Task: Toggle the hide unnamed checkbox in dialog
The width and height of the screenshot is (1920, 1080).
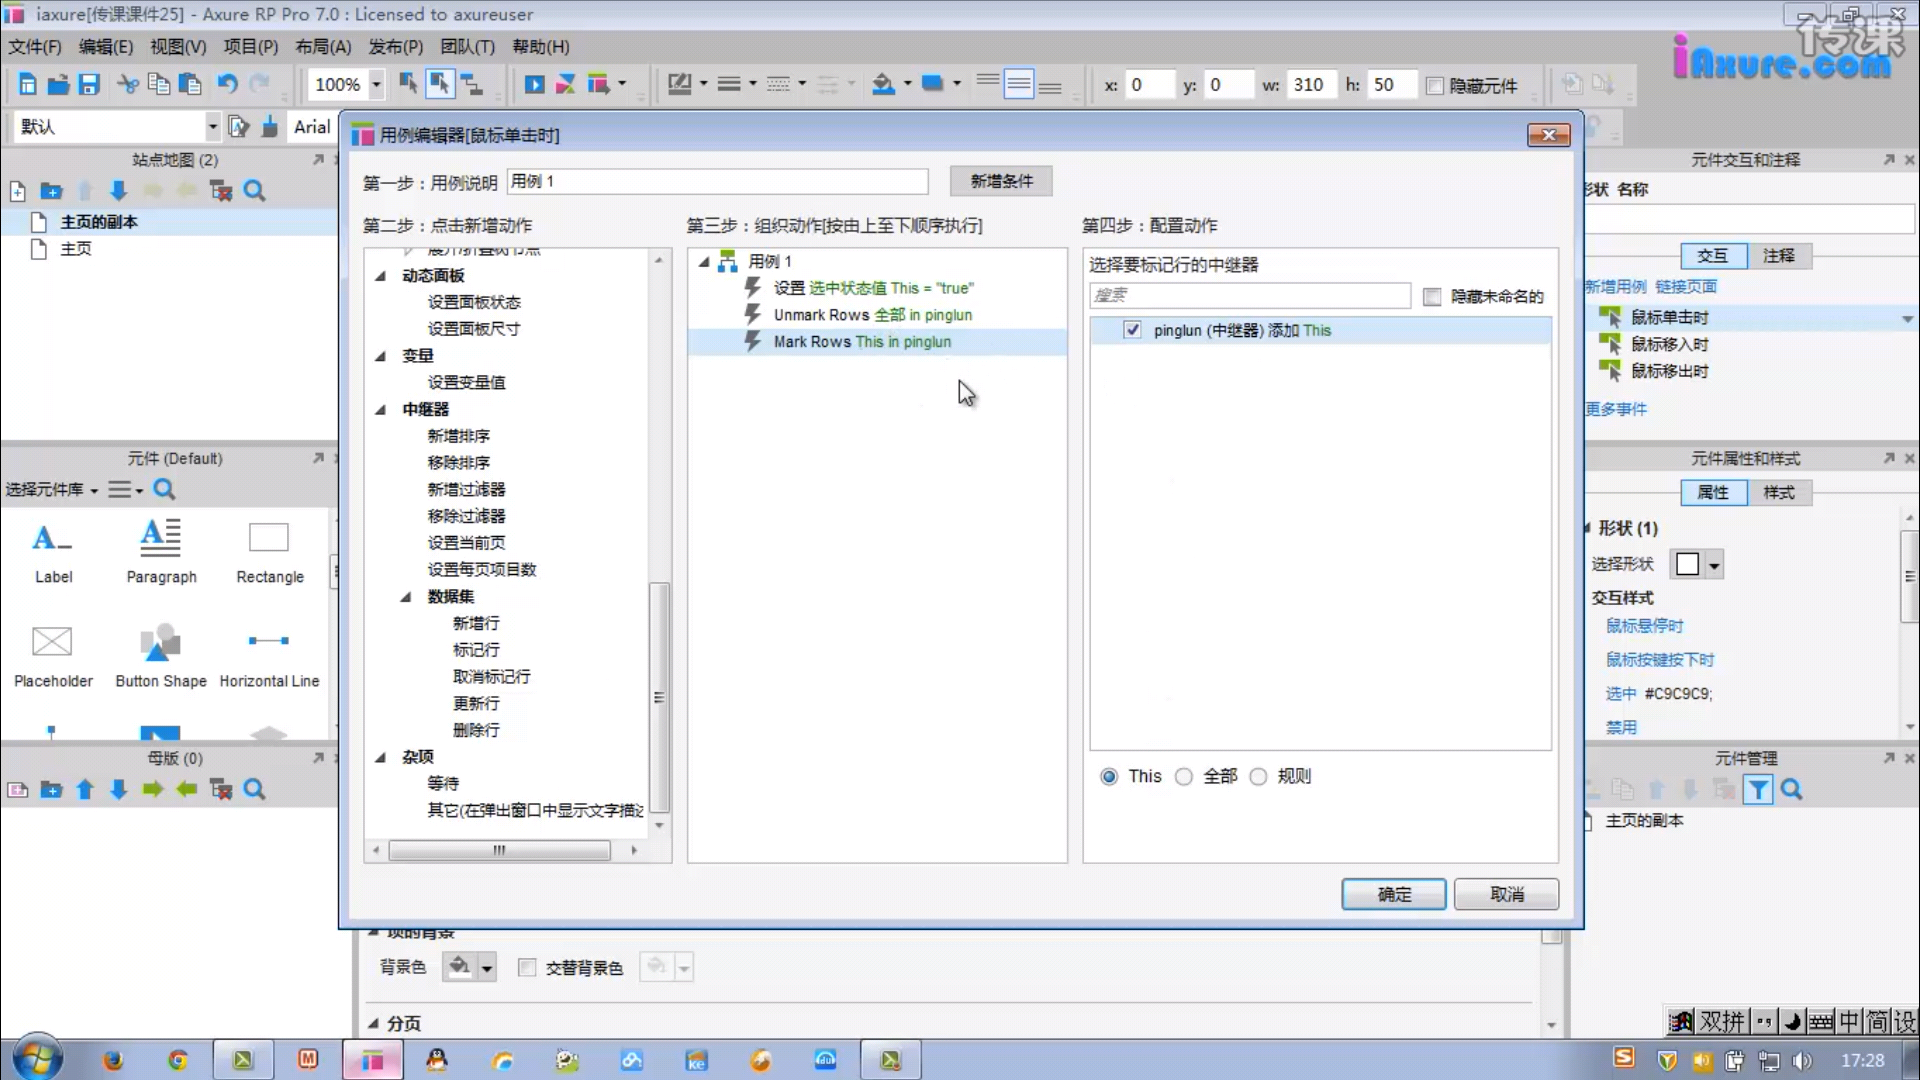Action: click(x=1432, y=297)
